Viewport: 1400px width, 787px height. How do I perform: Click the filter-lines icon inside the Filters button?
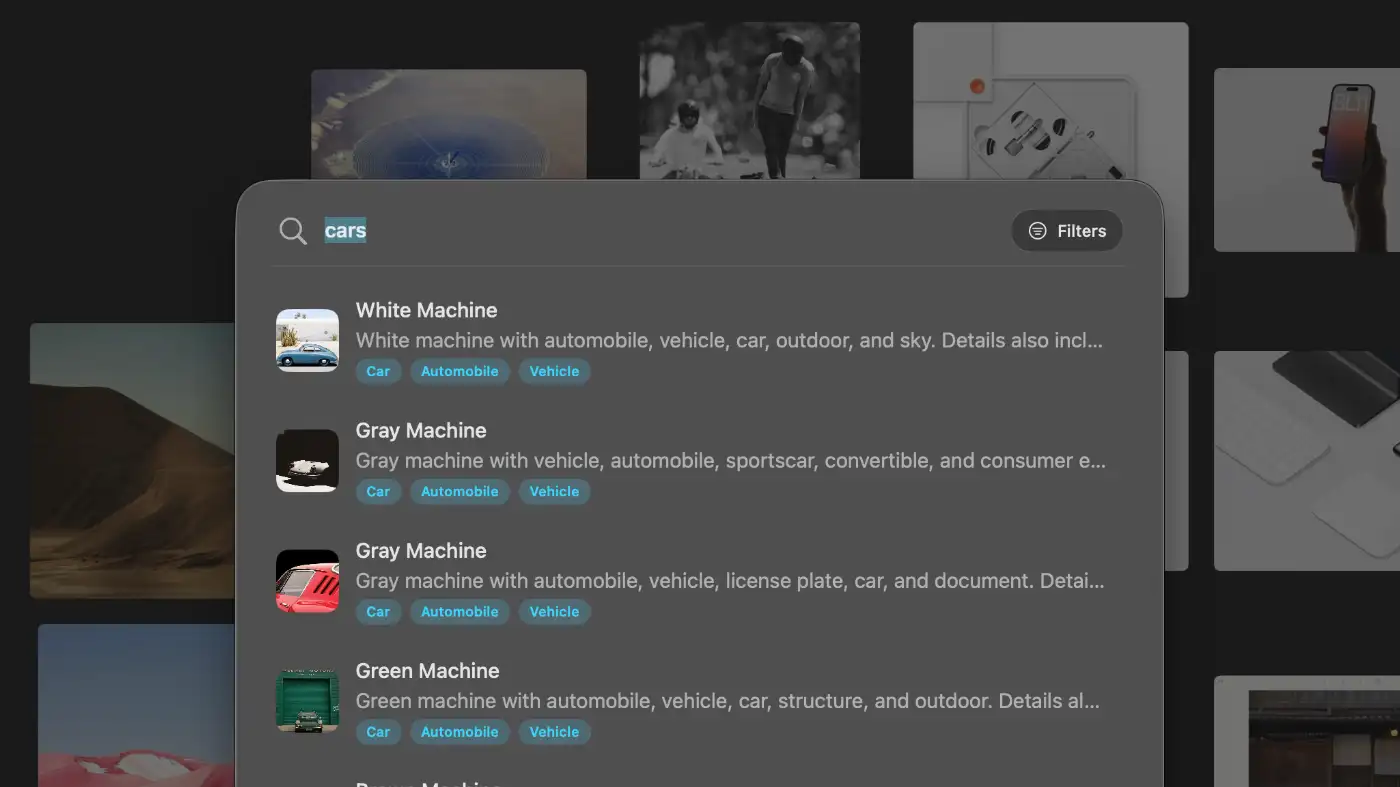pos(1038,230)
